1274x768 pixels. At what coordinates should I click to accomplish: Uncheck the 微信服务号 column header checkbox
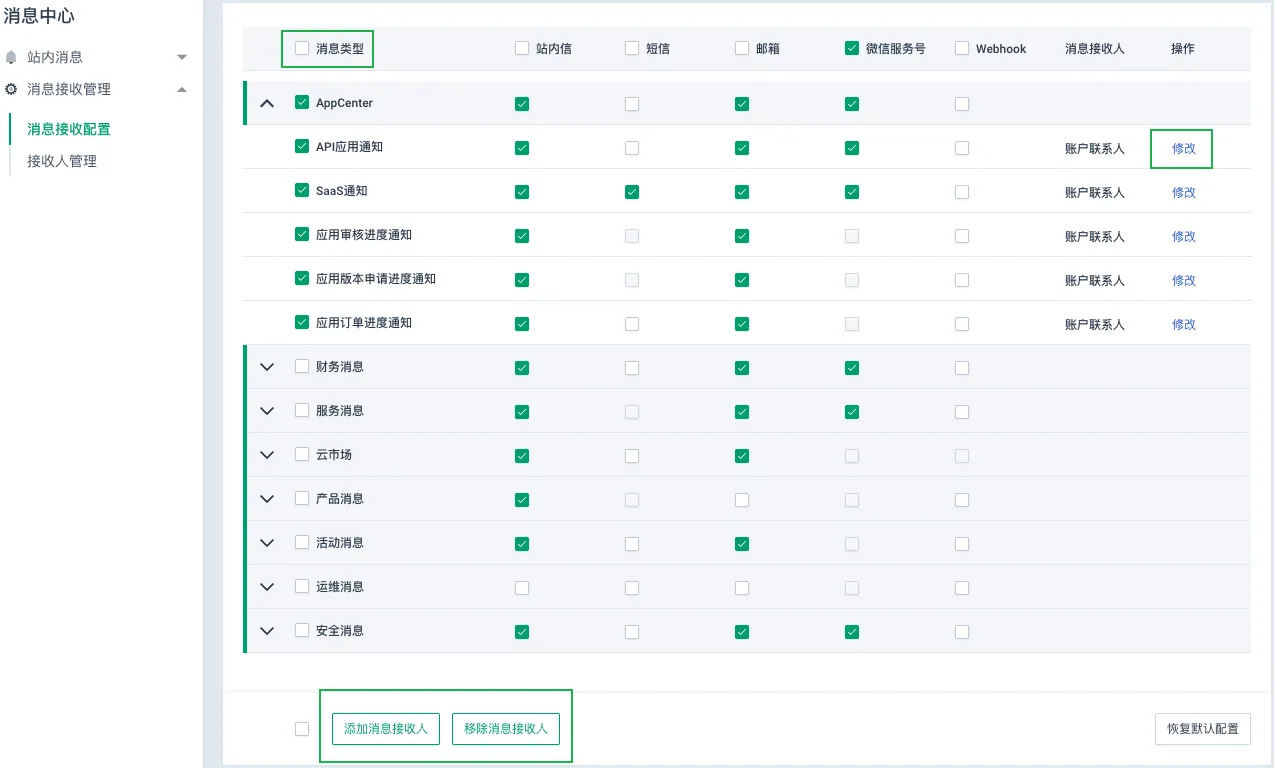852,48
